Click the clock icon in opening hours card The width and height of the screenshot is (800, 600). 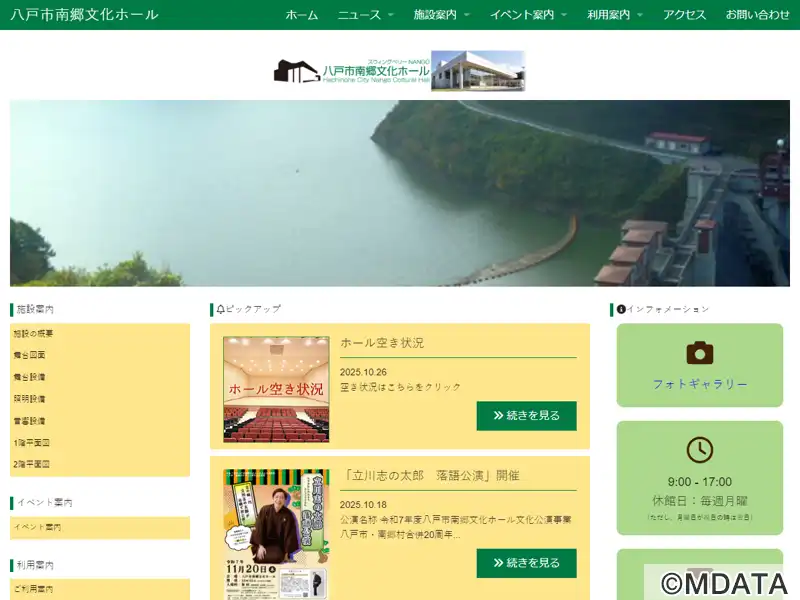coord(699,450)
